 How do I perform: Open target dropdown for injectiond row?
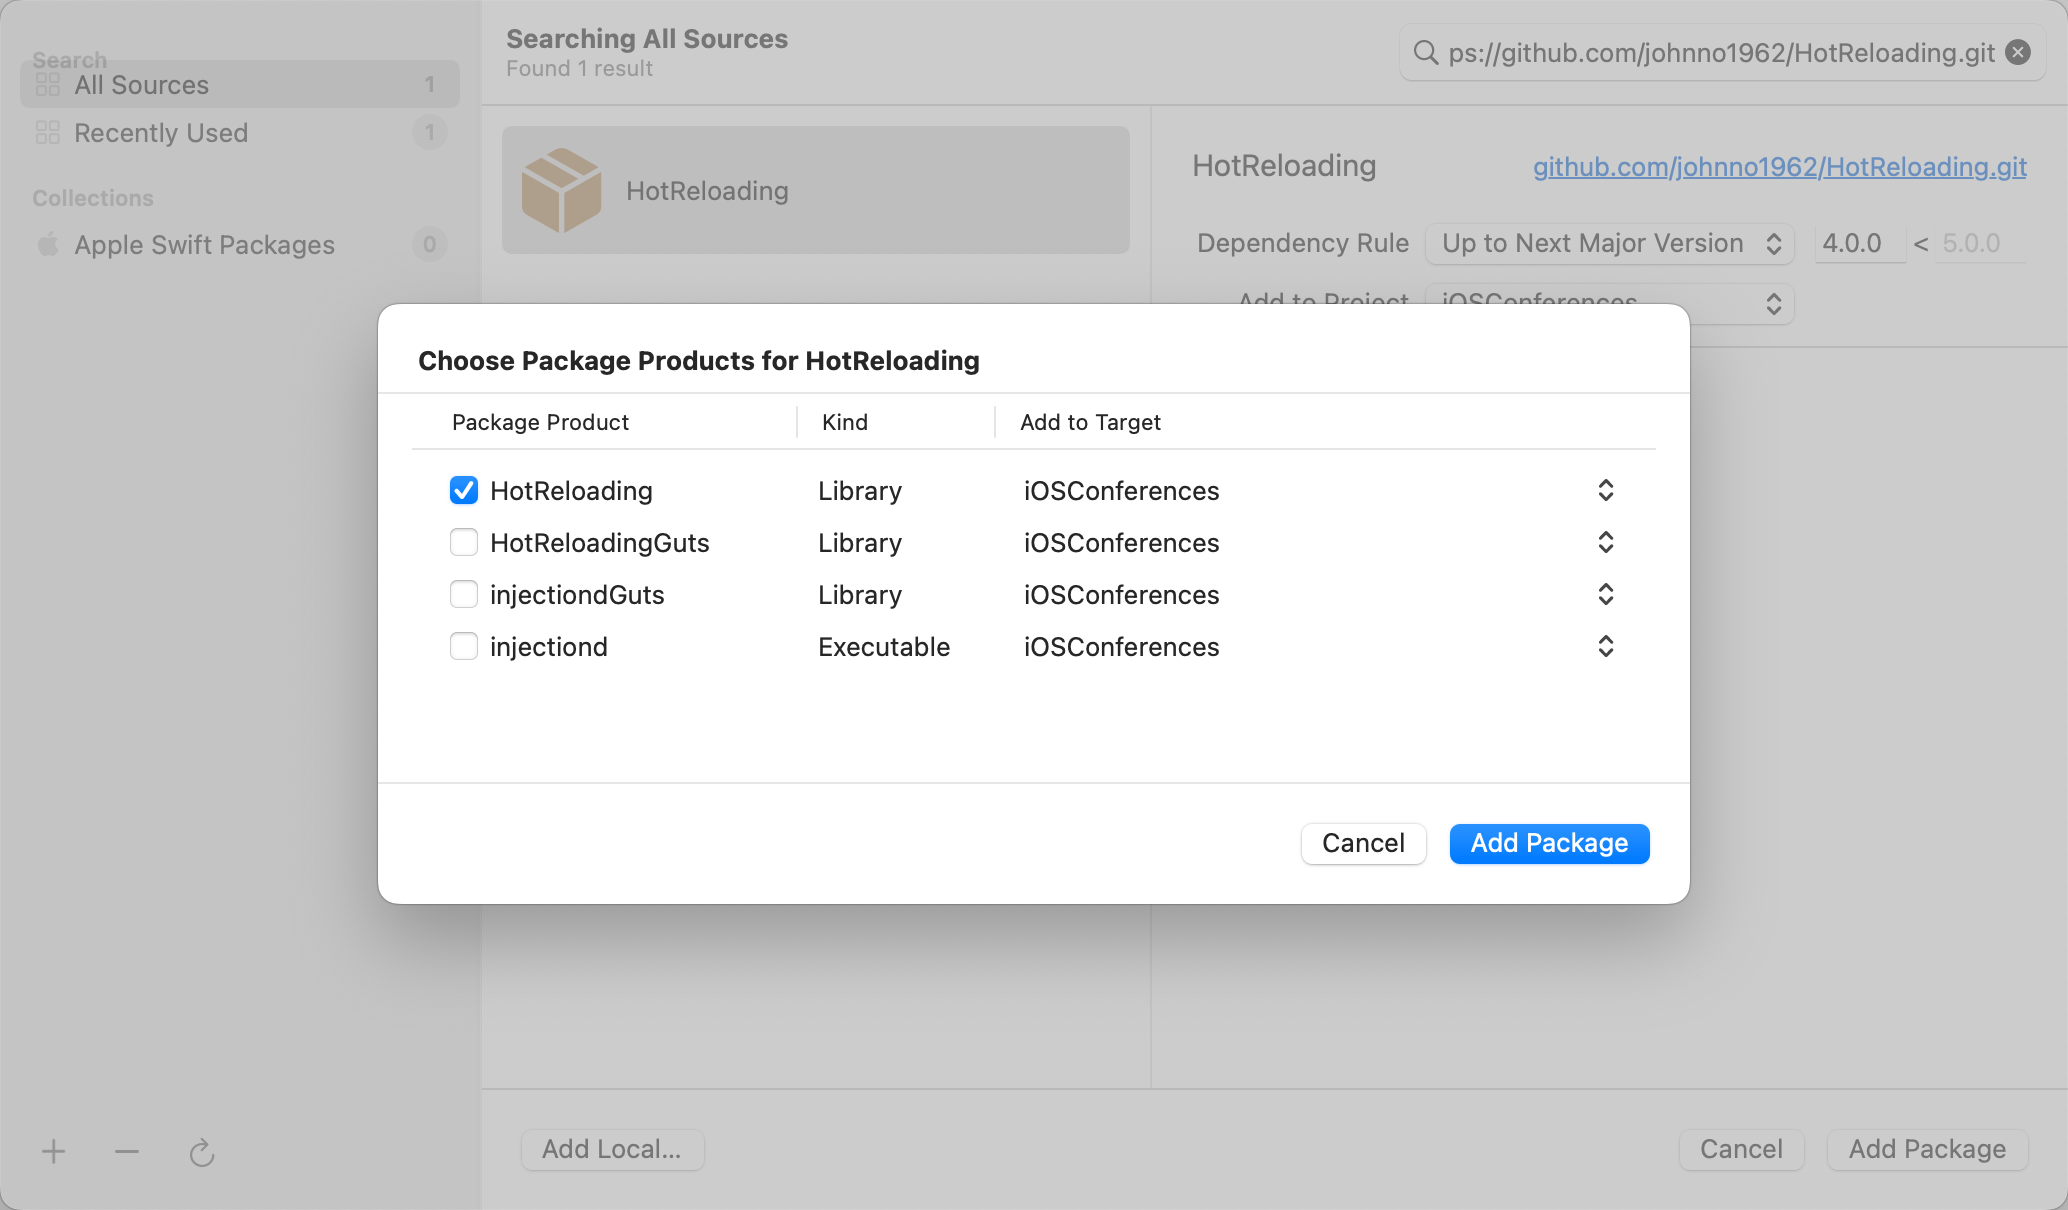click(1605, 646)
